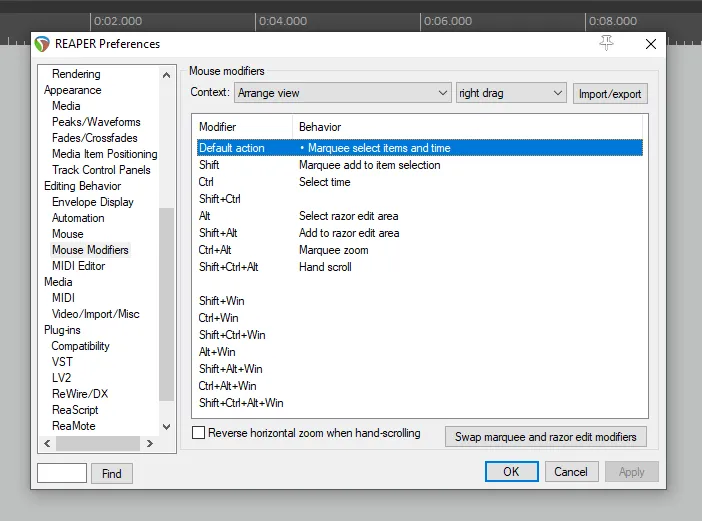
Task: Click the tree horizontal scroll right arrow
Action: pyautogui.click(x=150, y=443)
